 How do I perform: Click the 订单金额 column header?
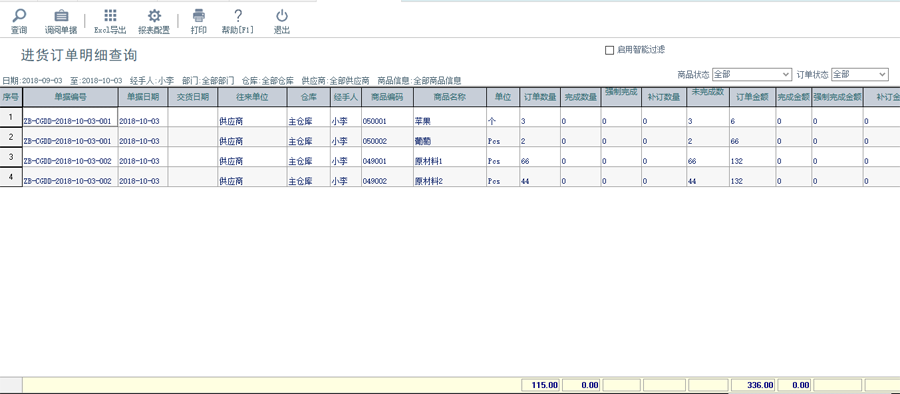click(x=752, y=97)
